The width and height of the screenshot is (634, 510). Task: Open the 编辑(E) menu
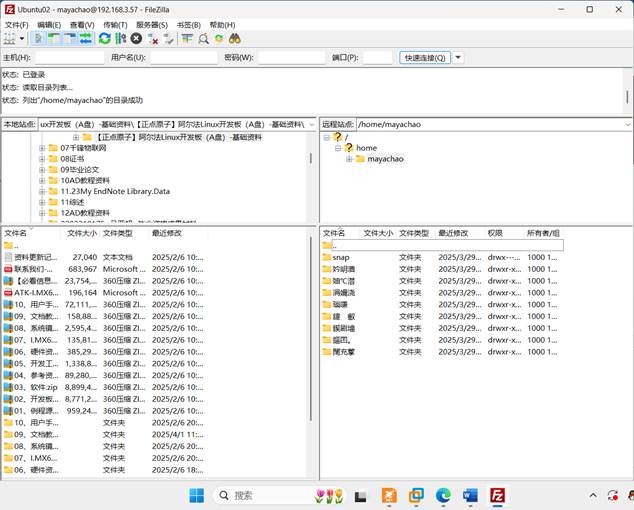click(49, 25)
